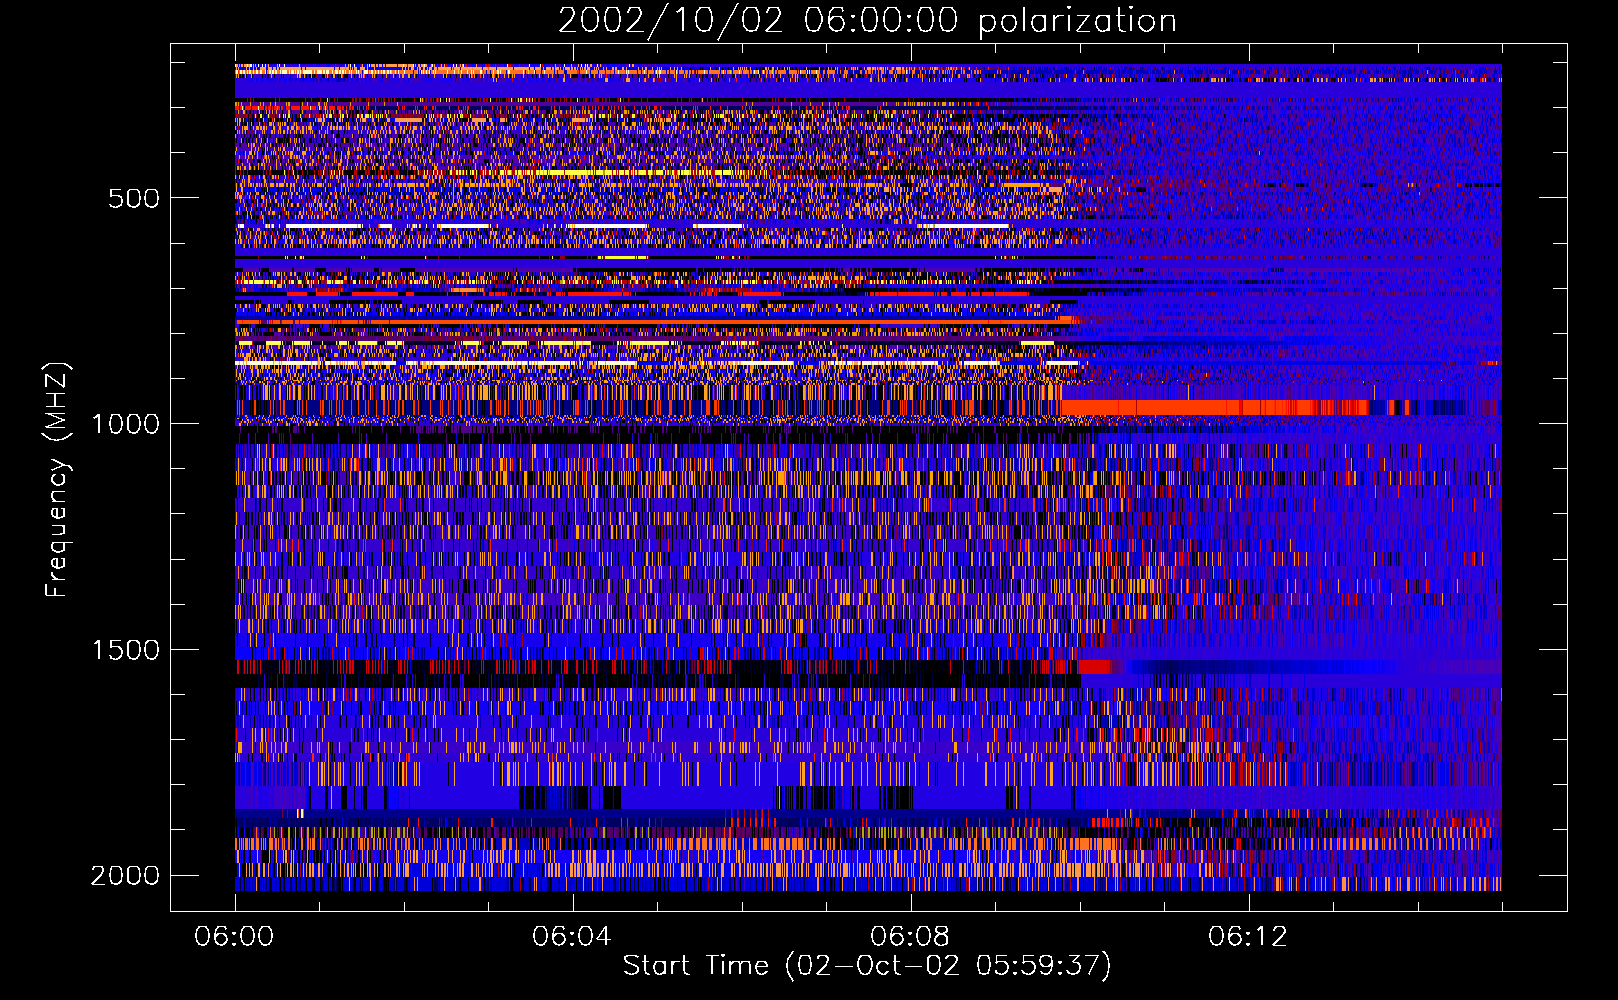Click the 1500 frequency tick label
1618x1000 pixels.
click(x=125, y=650)
